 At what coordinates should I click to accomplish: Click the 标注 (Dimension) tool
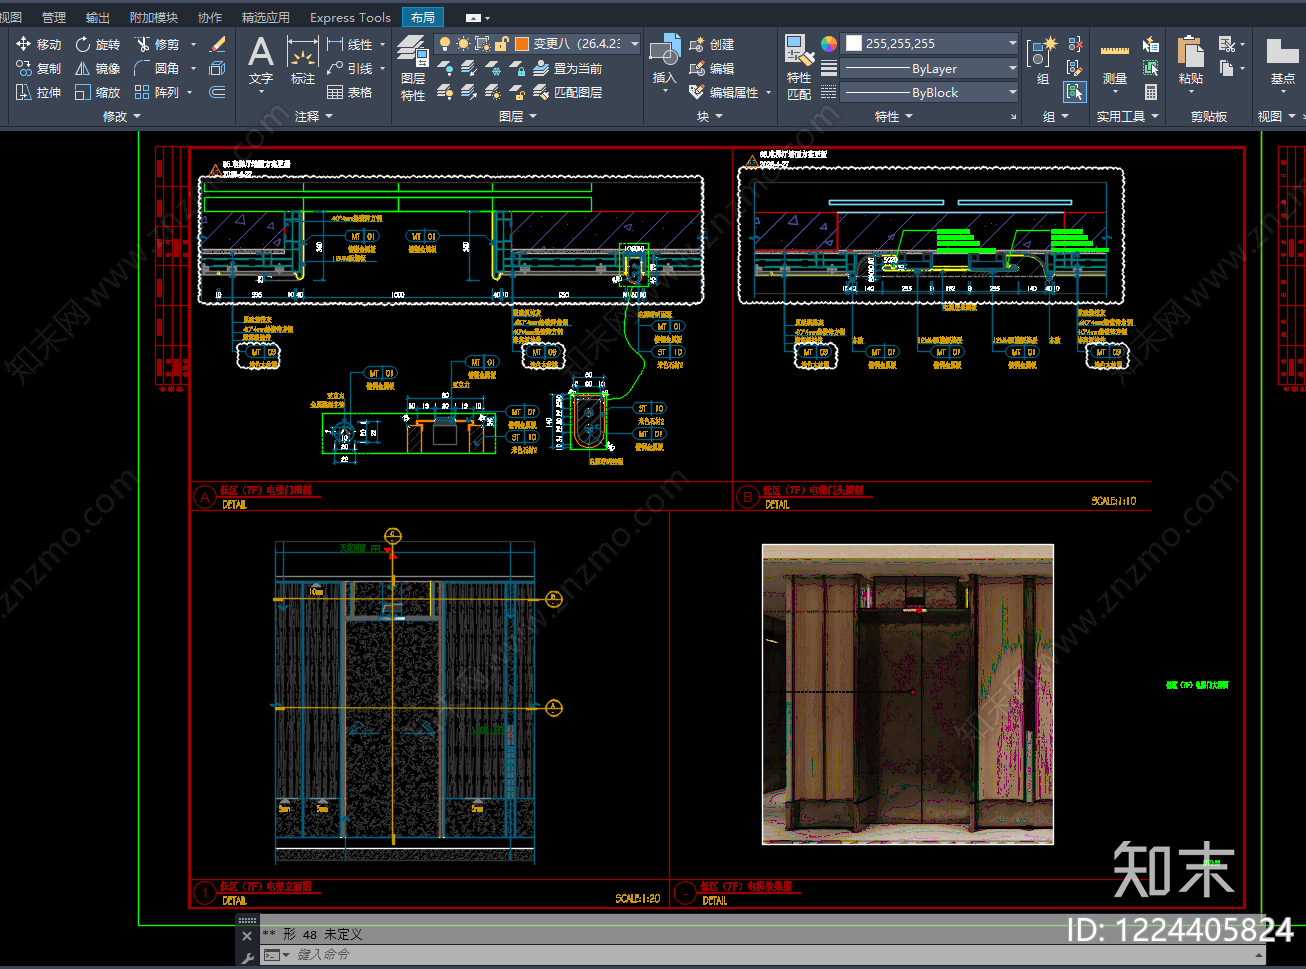[302, 60]
